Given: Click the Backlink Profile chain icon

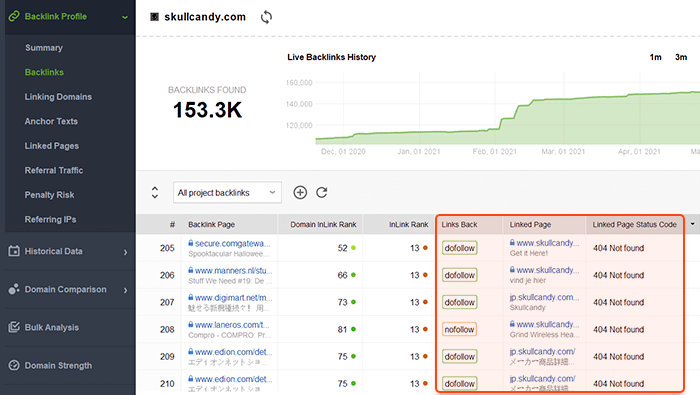Looking at the screenshot, I should (14, 17).
